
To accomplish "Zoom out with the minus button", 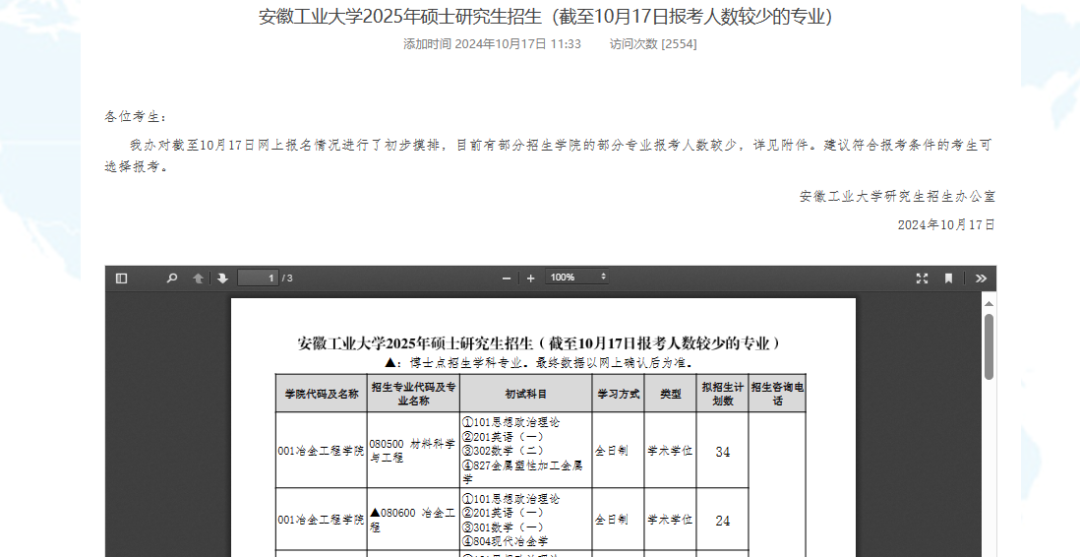I will pos(507,278).
